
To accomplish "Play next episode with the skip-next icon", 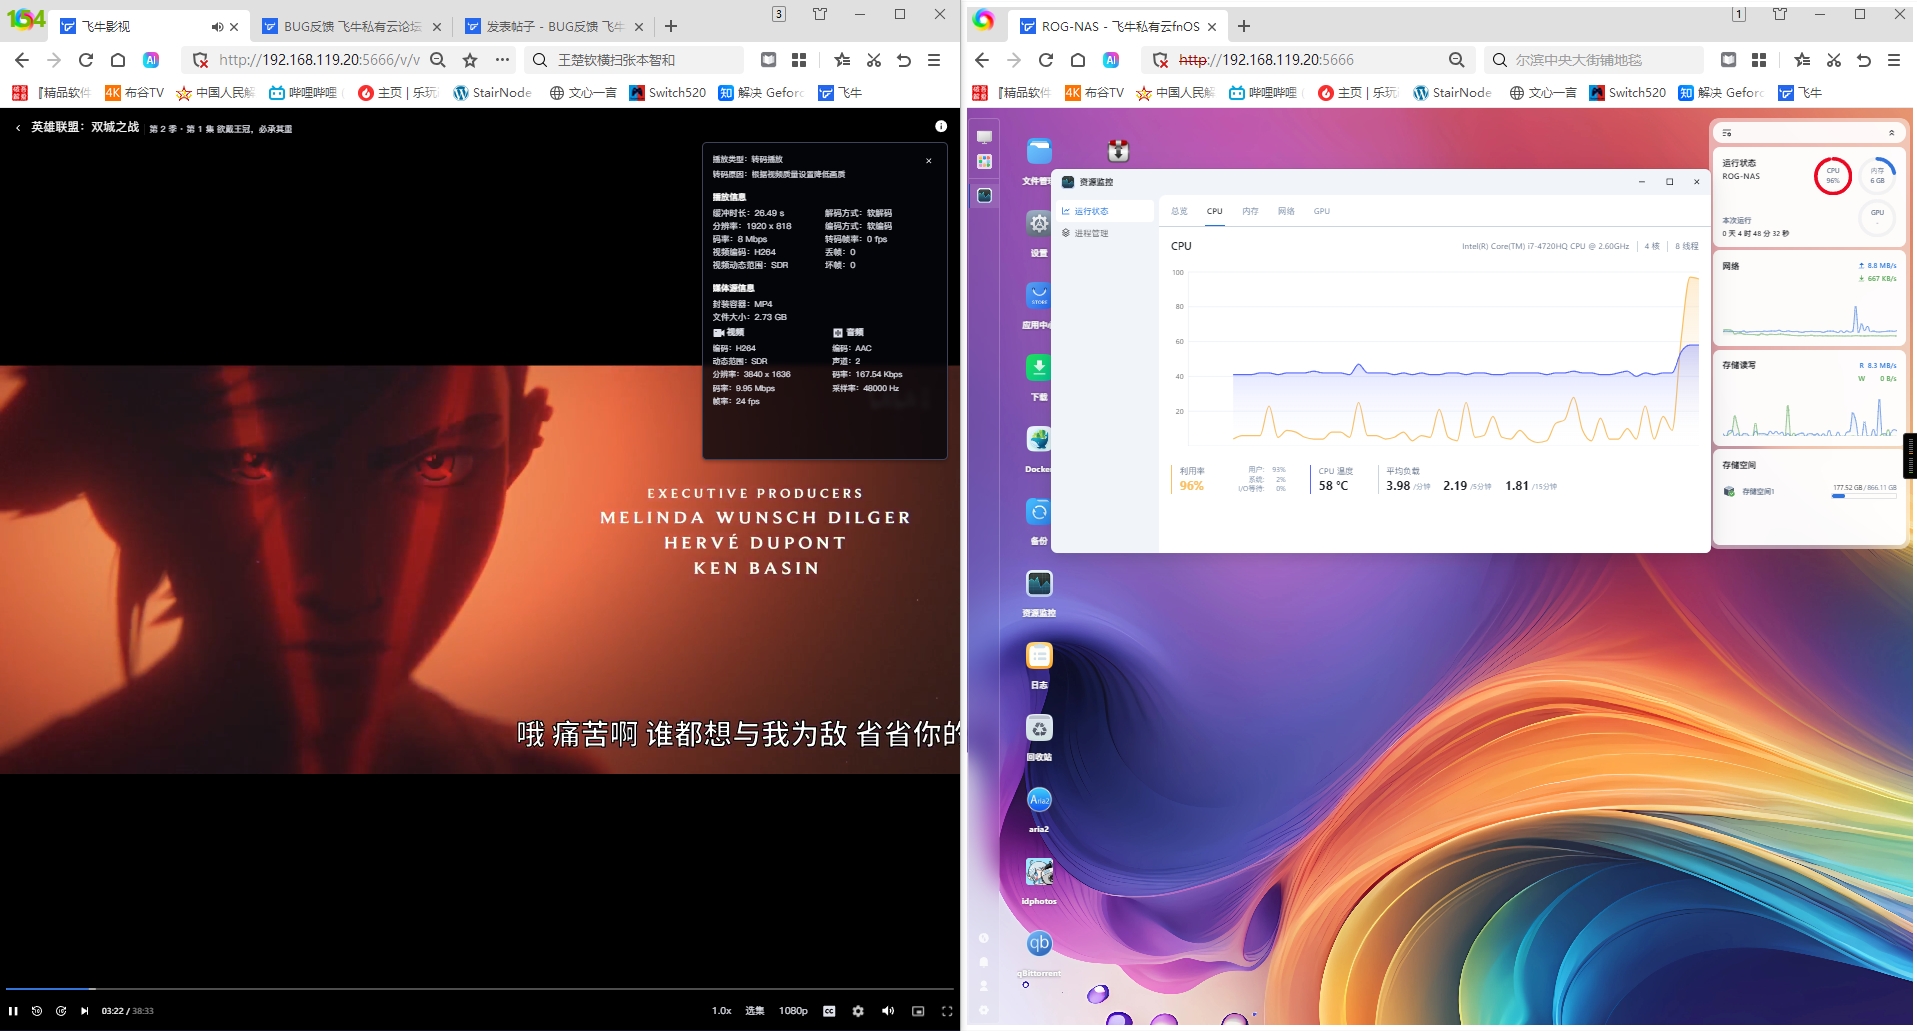I will point(85,1011).
